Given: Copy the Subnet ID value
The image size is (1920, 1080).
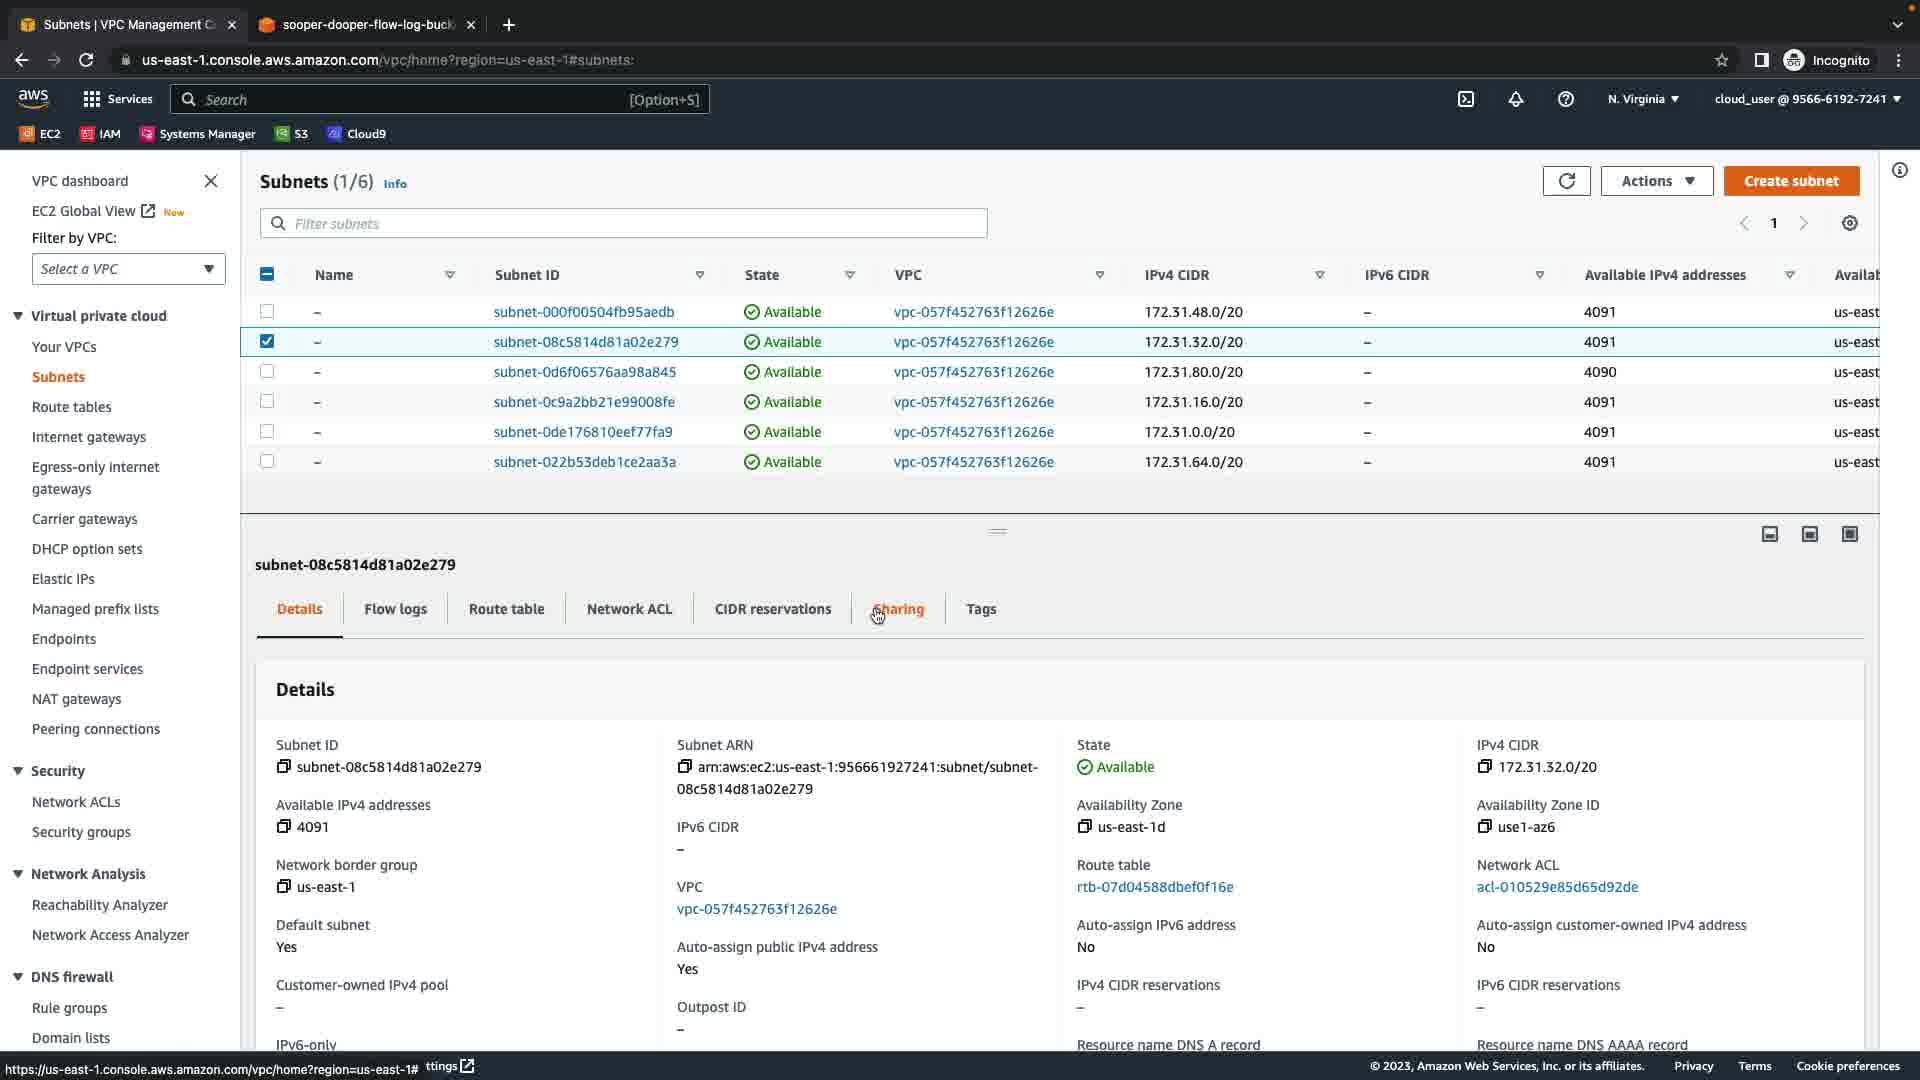Looking at the screenshot, I should click(x=284, y=767).
